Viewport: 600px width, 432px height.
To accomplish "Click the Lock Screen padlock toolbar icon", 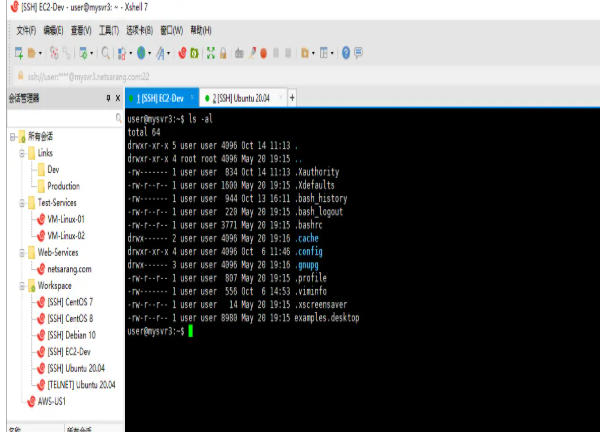I will click(223, 53).
